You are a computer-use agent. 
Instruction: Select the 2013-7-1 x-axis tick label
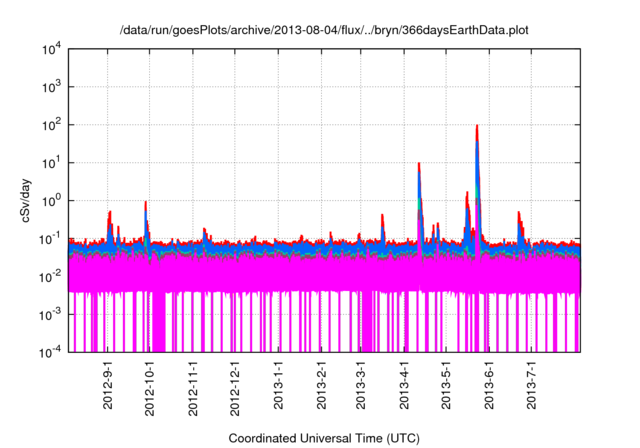point(529,387)
